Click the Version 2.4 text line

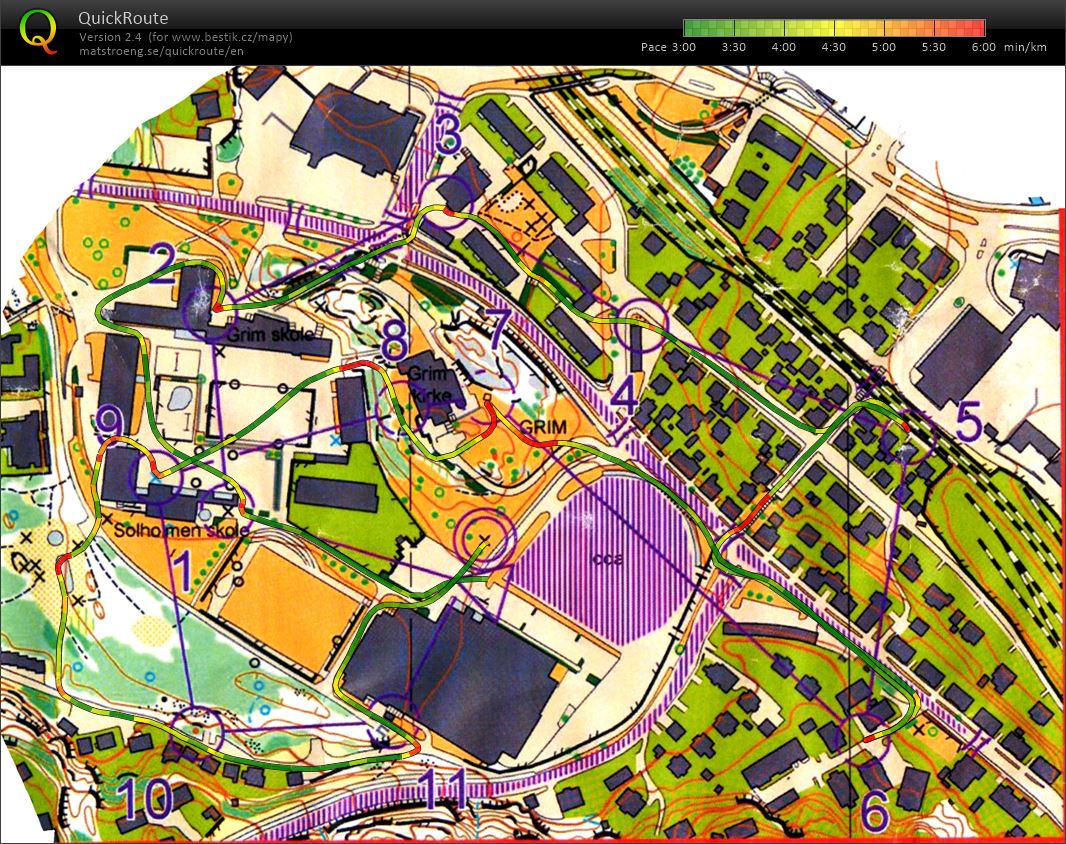click(186, 37)
